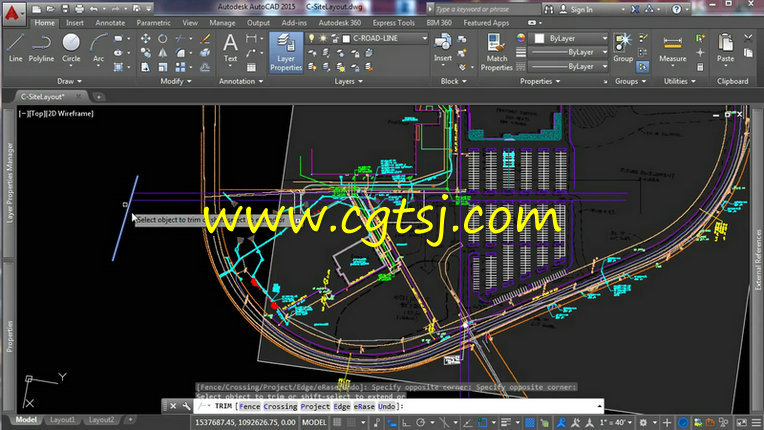Expand the Modify panel
The width and height of the screenshot is (764, 430).
pyautogui.click(x=175, y=81)
